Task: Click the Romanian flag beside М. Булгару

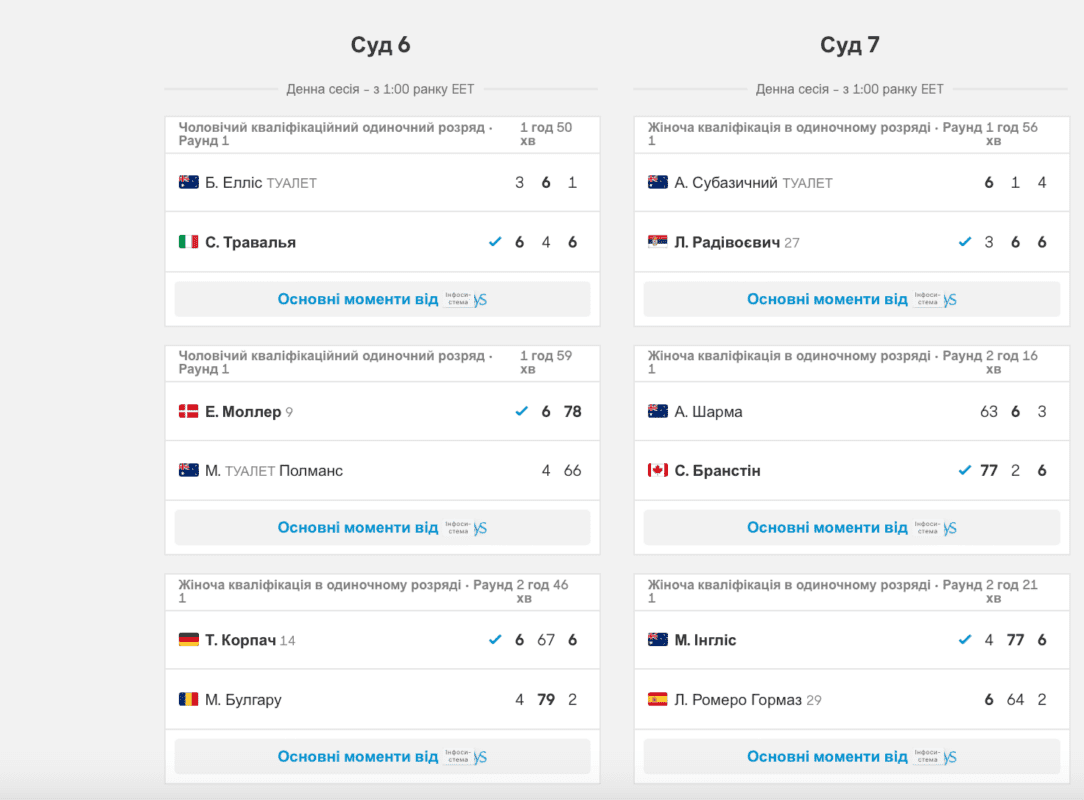Action: click(188, 700)
